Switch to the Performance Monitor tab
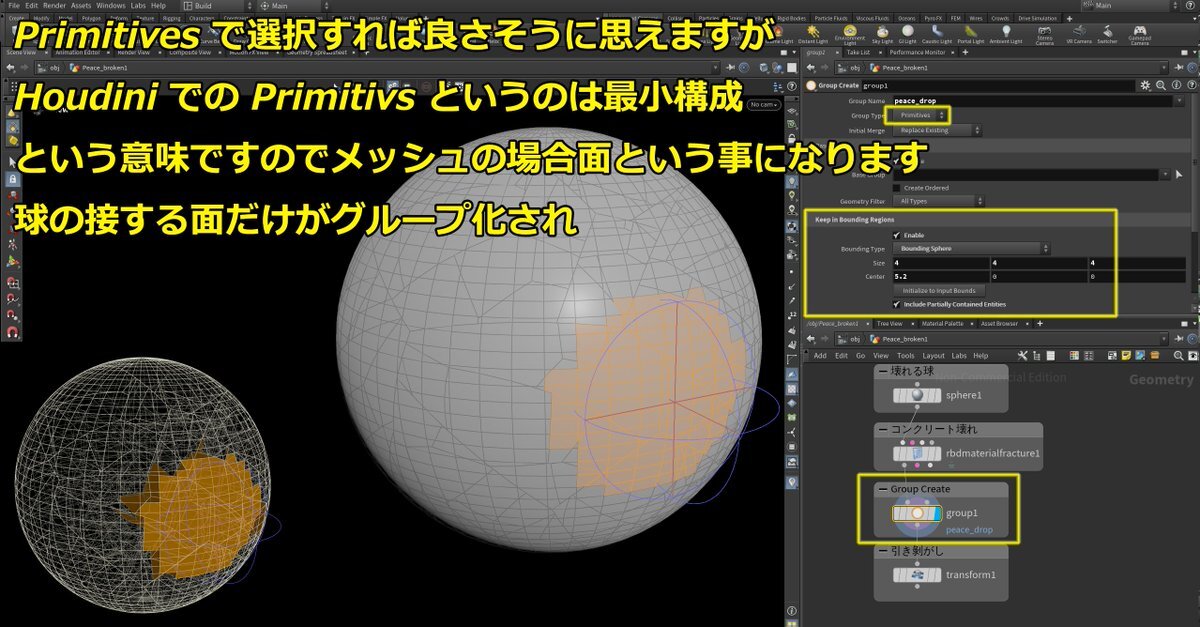1200x627 pixels. (x=916, y=50)
